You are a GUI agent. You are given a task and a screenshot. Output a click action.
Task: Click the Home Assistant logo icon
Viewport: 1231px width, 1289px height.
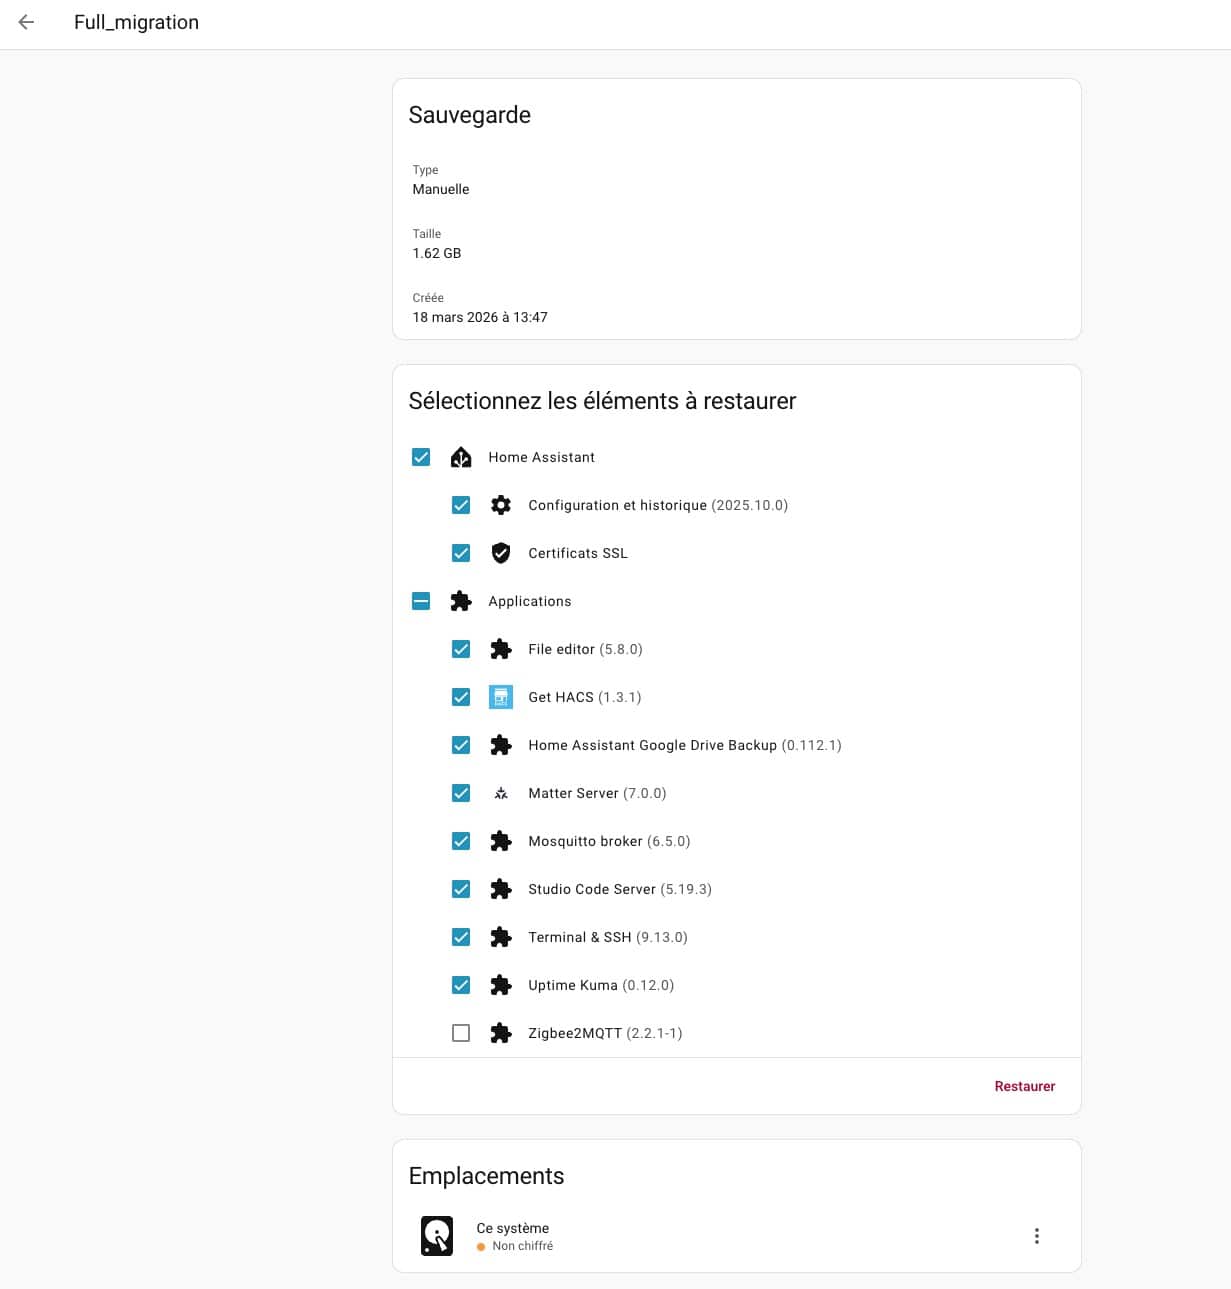pos(461,457)
